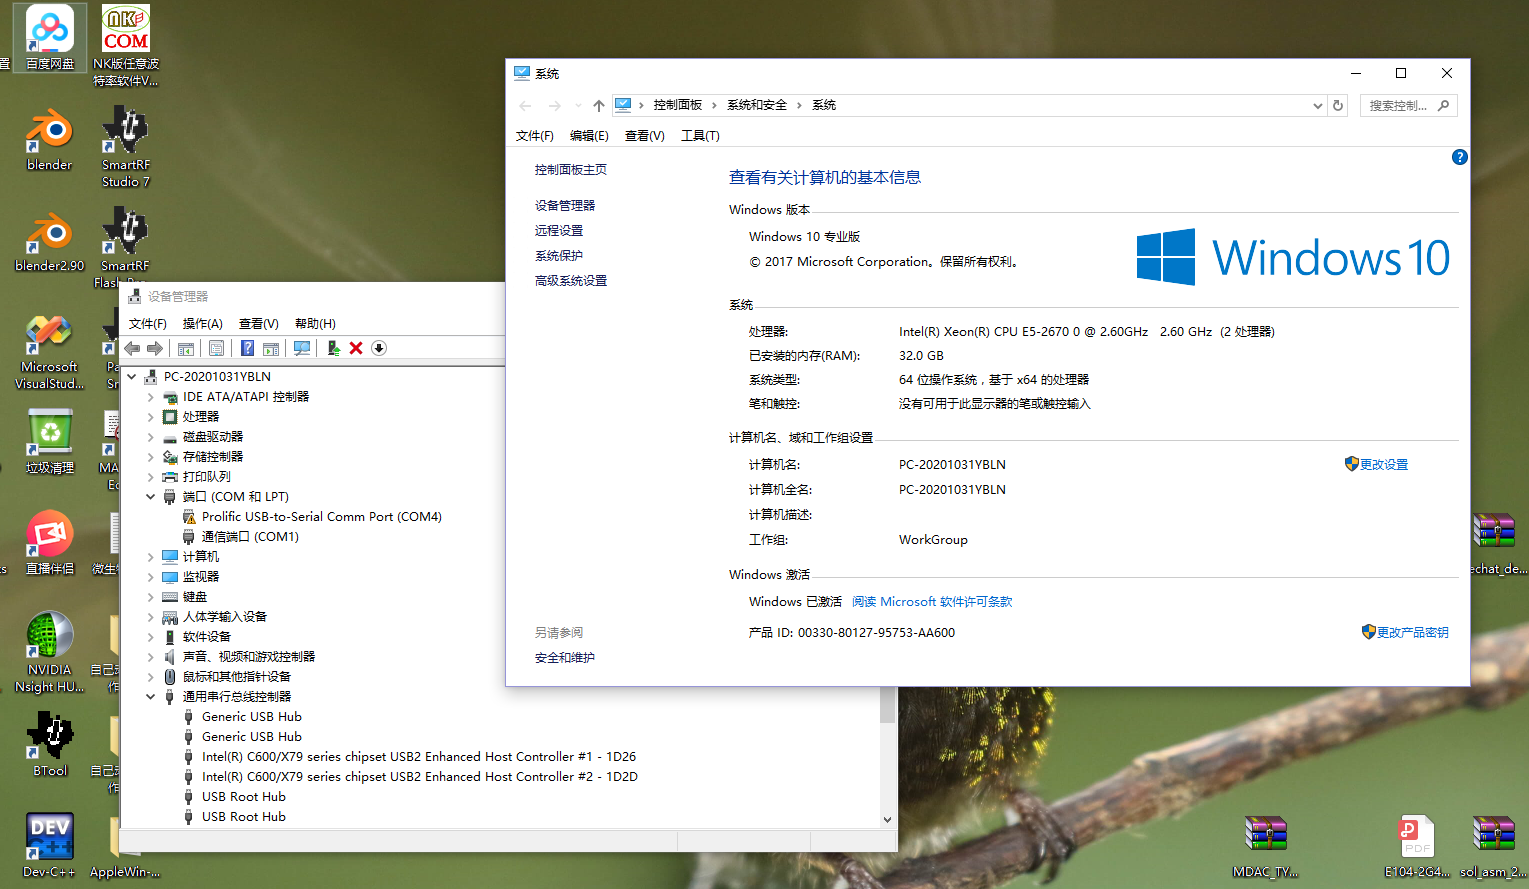Screen dimensions: 1529x889
Task: Collapse PC-20201031YBLN root tree node
Action: pyautogui.click(x=132, y=377)
